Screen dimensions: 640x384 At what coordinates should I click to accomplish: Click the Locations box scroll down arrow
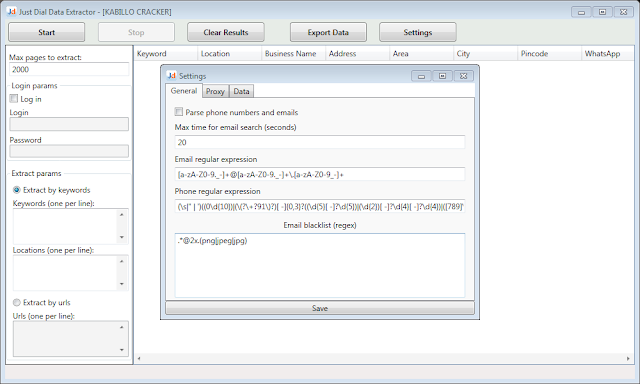point(122,284)
